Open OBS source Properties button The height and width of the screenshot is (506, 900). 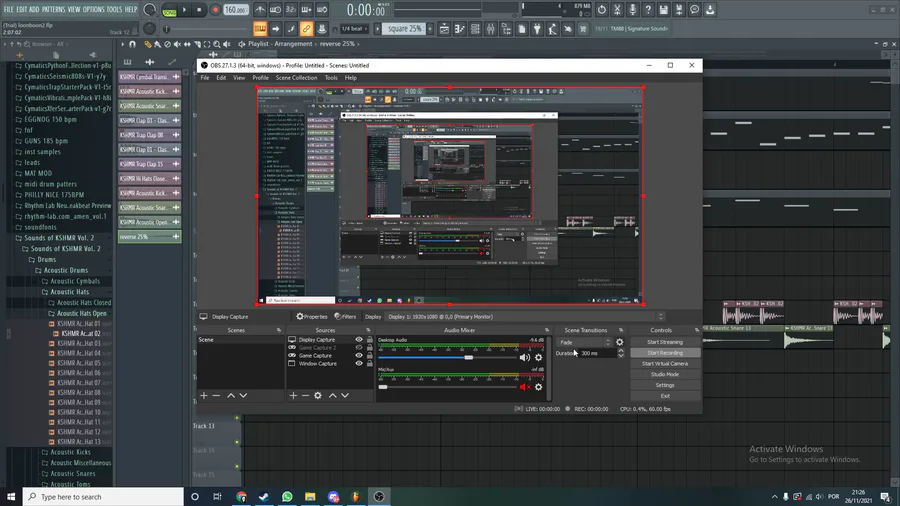(x=312, y=317)
